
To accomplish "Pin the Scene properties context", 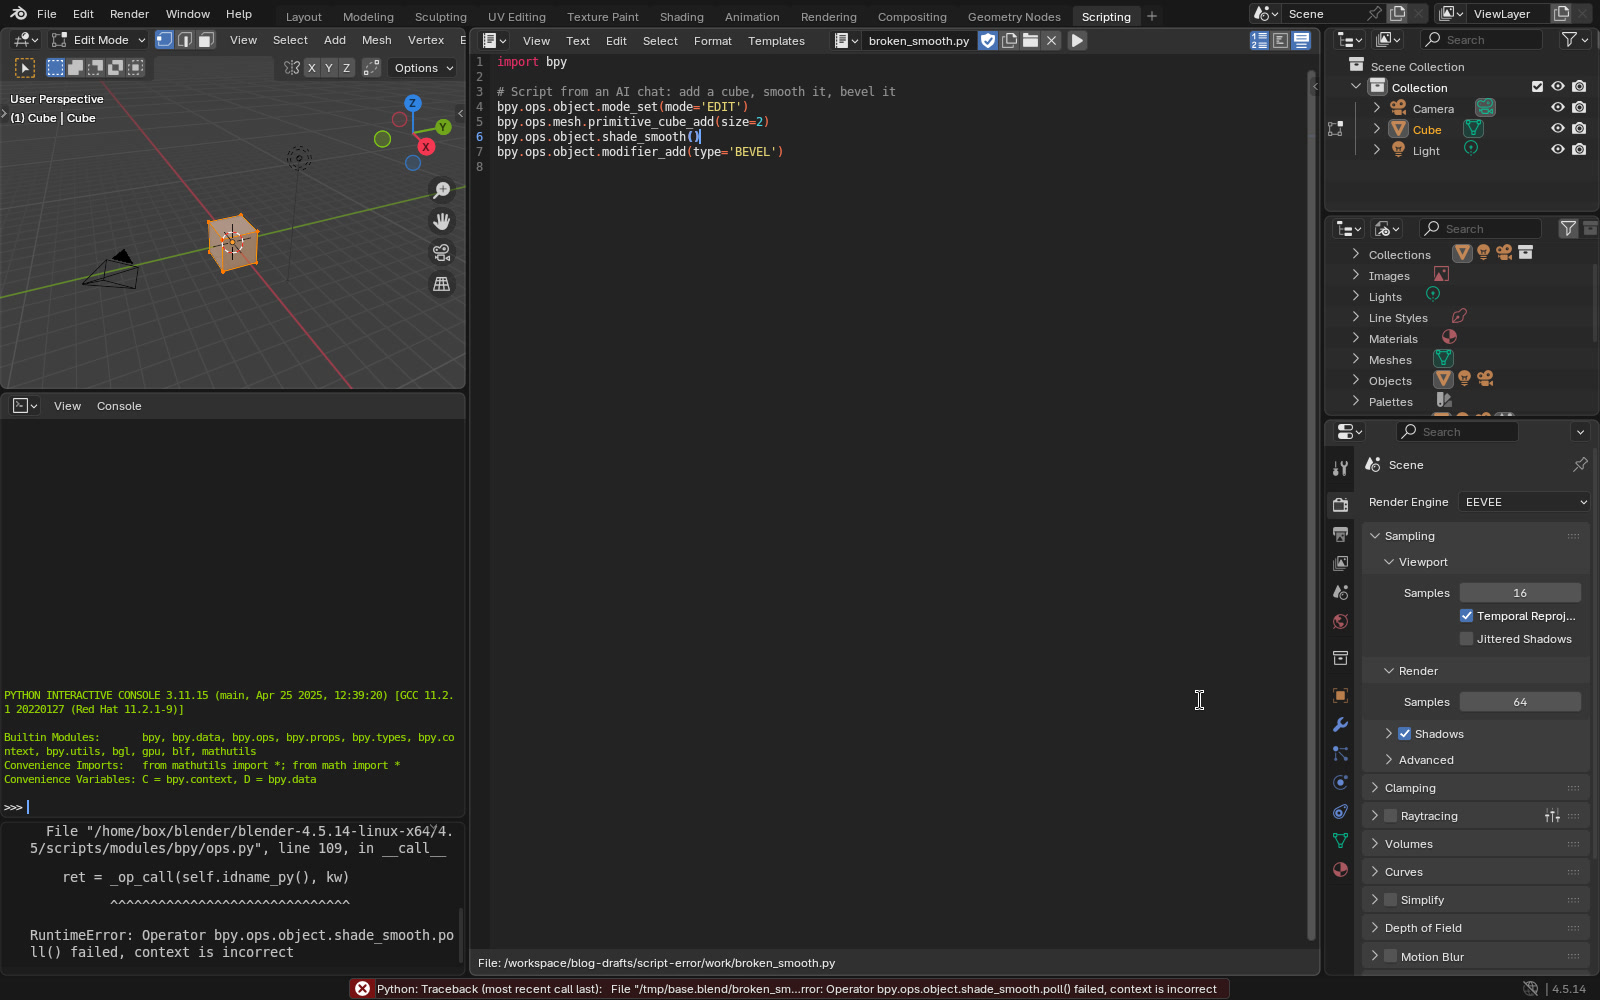I will click(x=1580, y=465).
